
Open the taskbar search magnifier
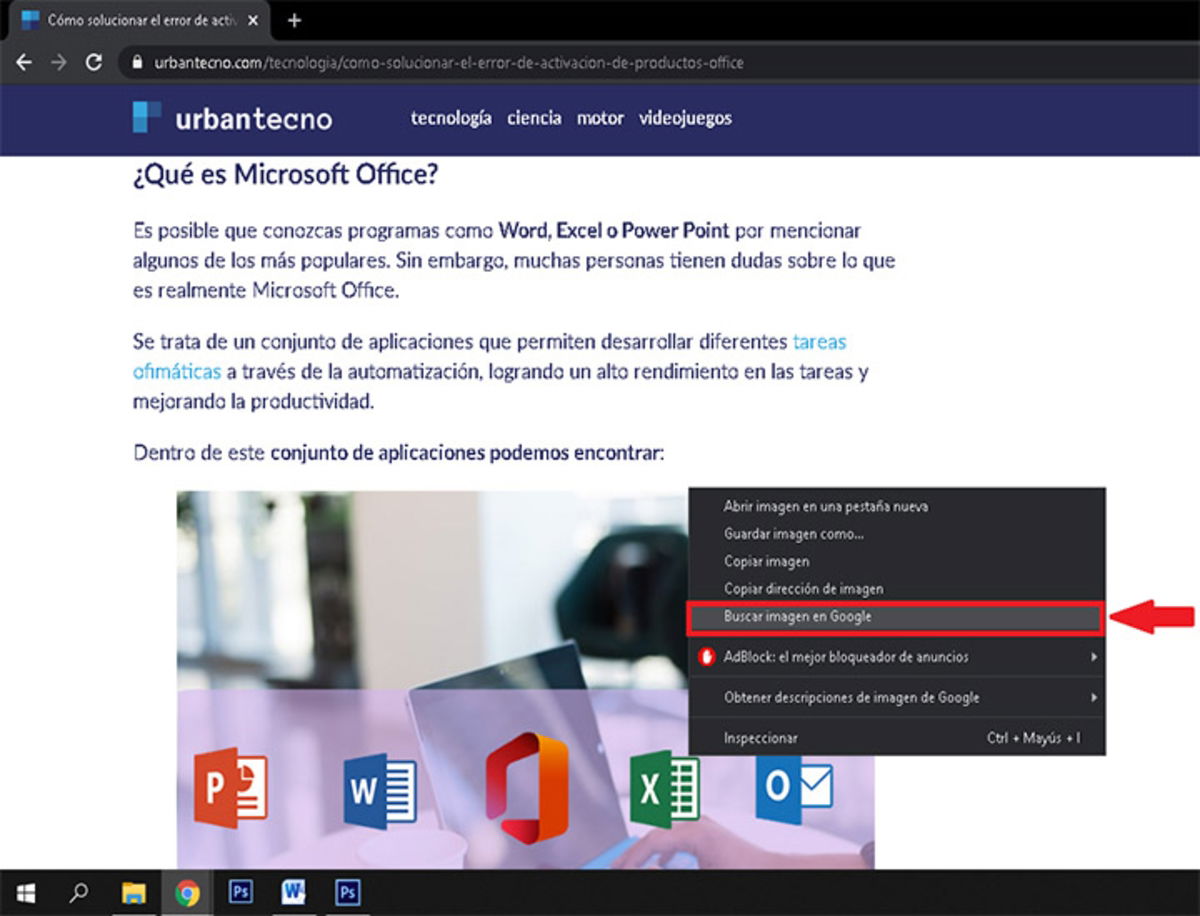click(79, 892)
